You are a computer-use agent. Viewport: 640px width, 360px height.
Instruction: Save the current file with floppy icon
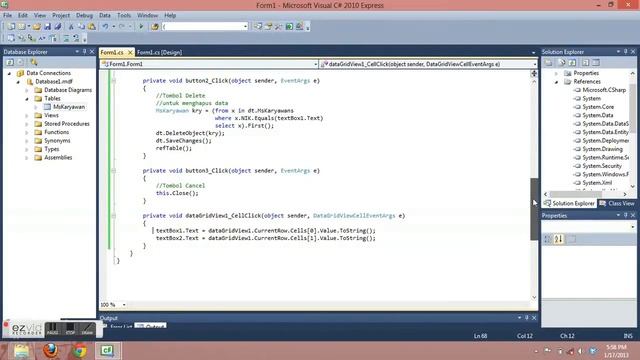(x=47, y=27)
